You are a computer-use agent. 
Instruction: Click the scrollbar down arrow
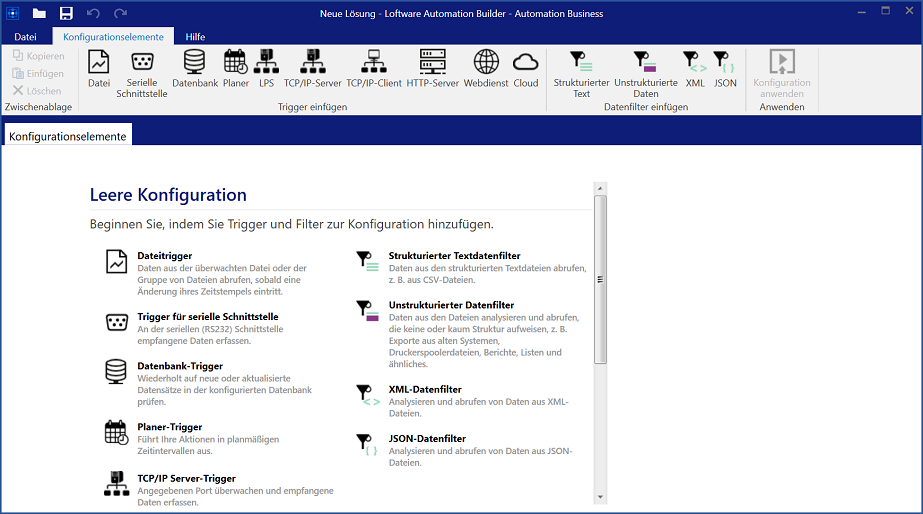(x=600, y=496)
